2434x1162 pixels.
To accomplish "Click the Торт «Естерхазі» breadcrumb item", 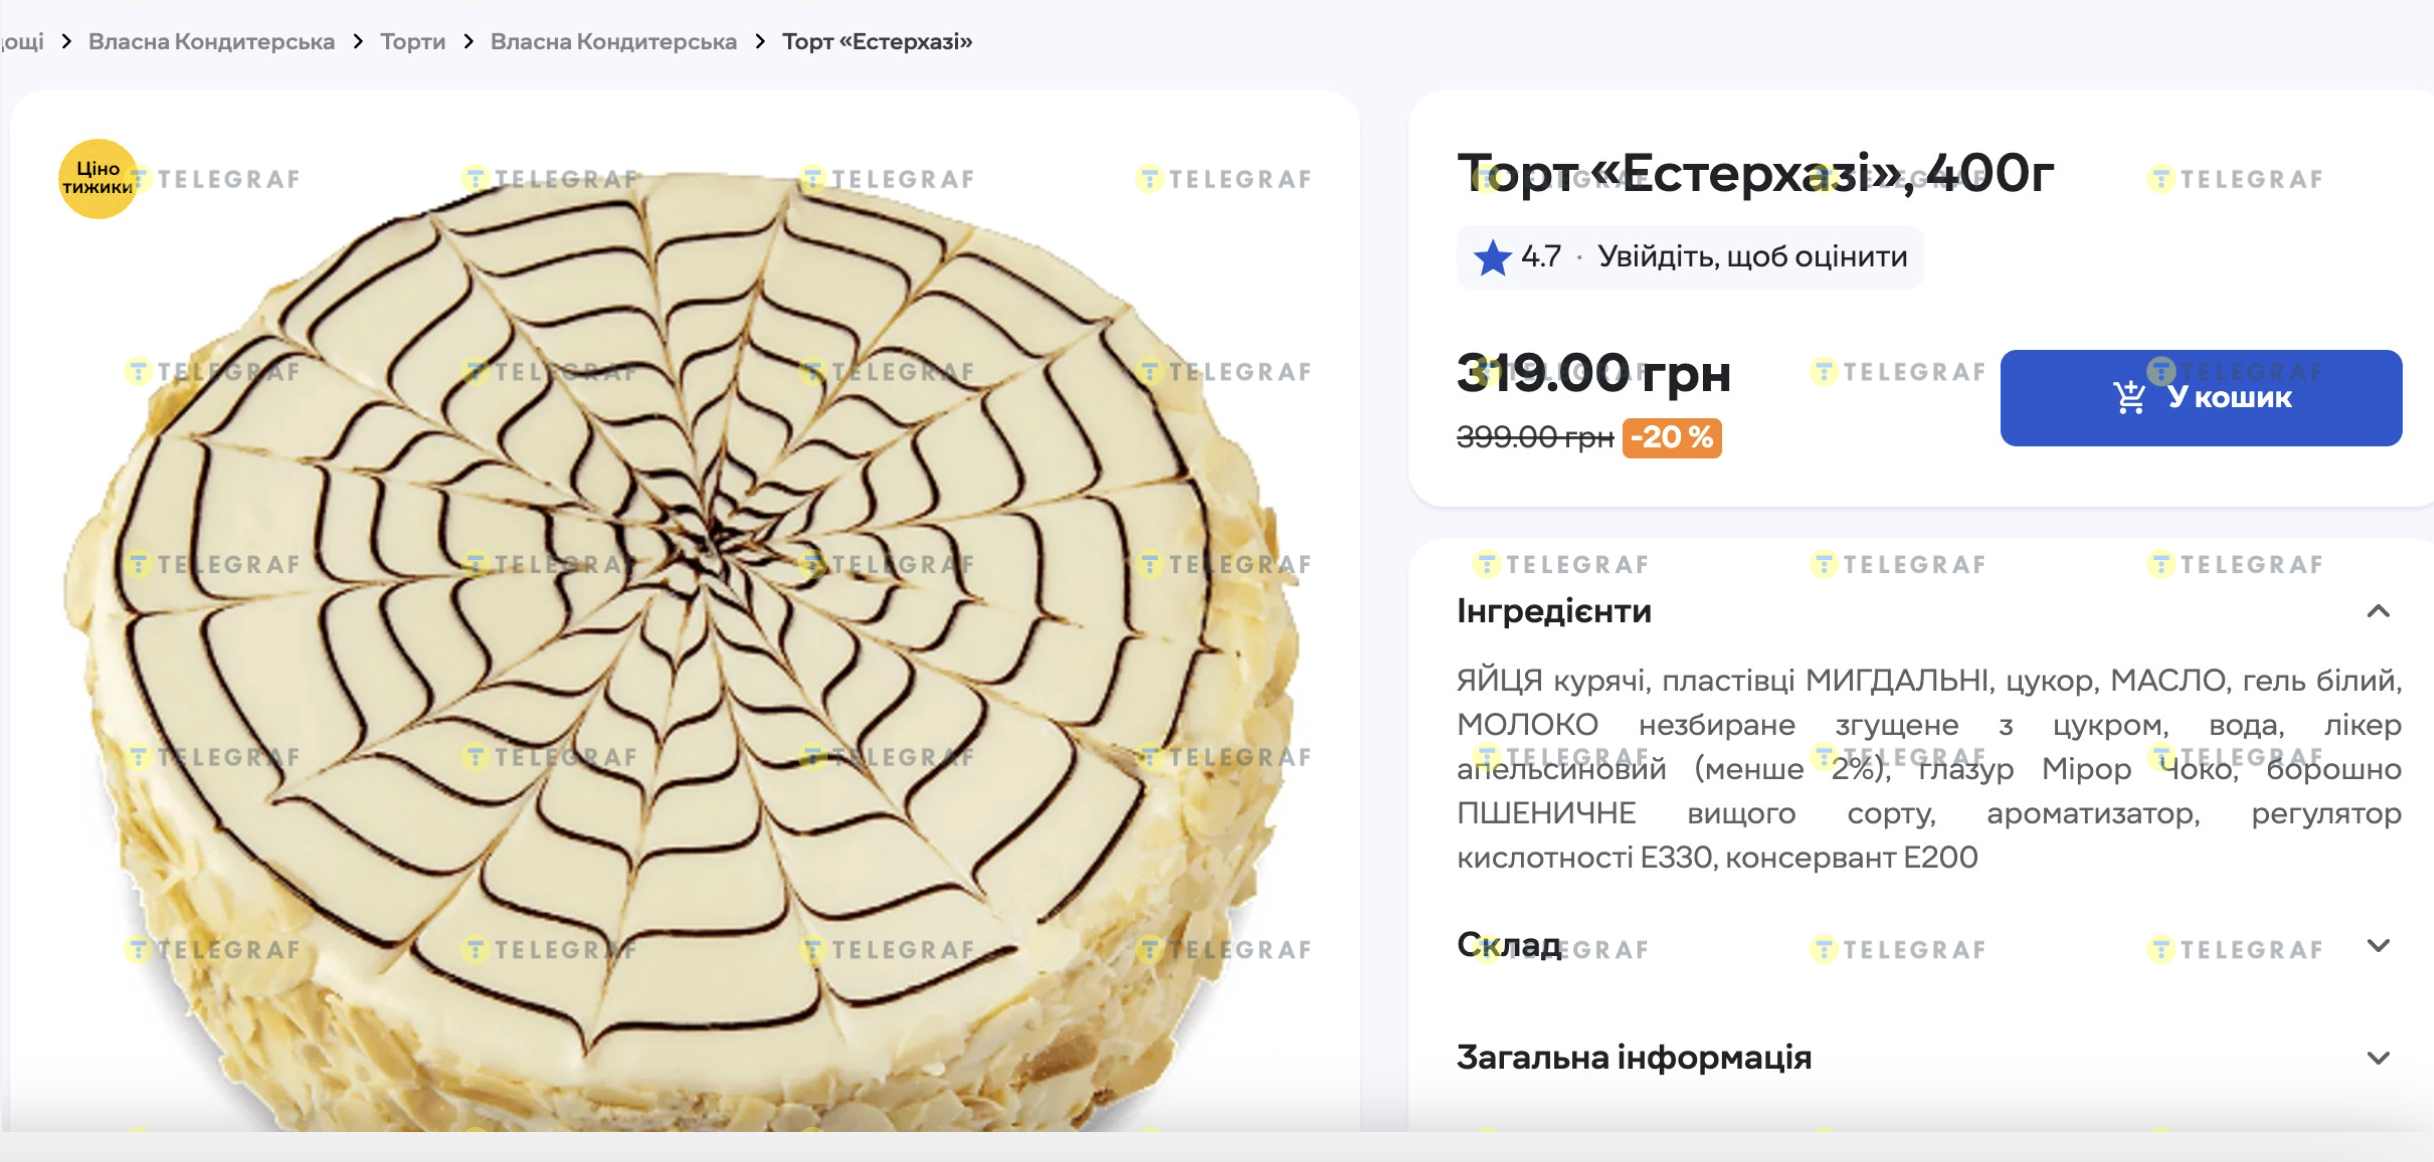I will pos(877,42).
